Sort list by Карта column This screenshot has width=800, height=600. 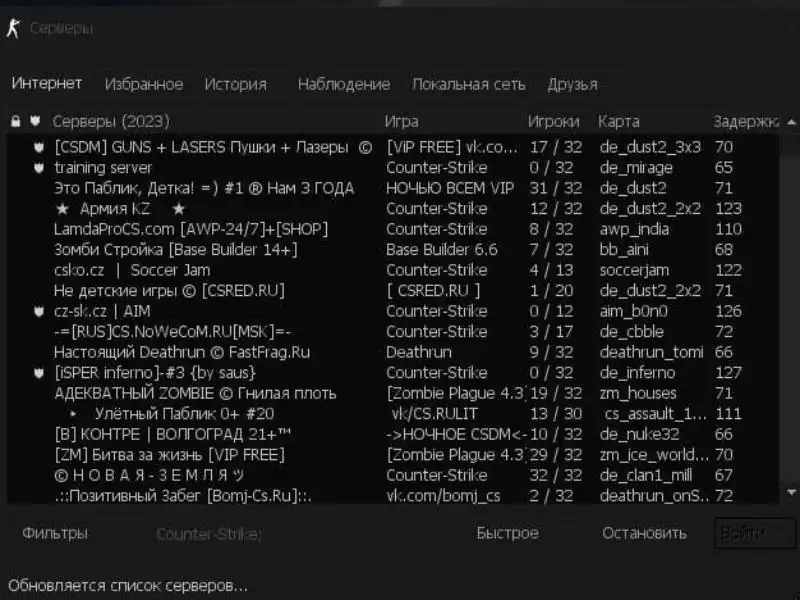coord(618,121)
